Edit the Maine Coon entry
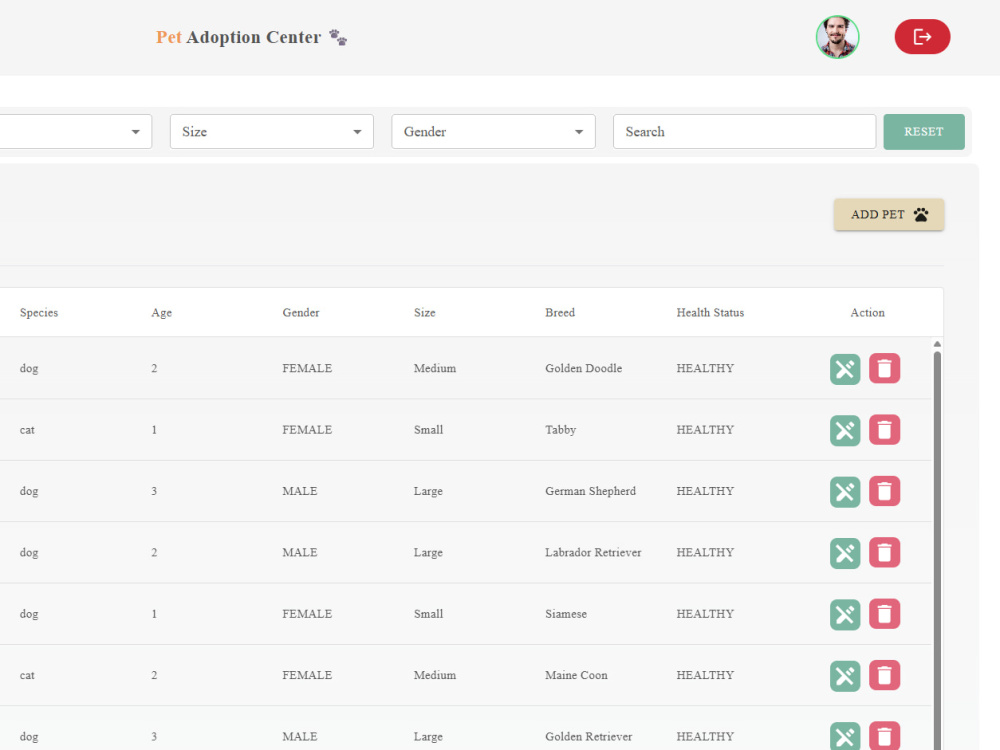The image size is (1000, 750). (845, 676)
